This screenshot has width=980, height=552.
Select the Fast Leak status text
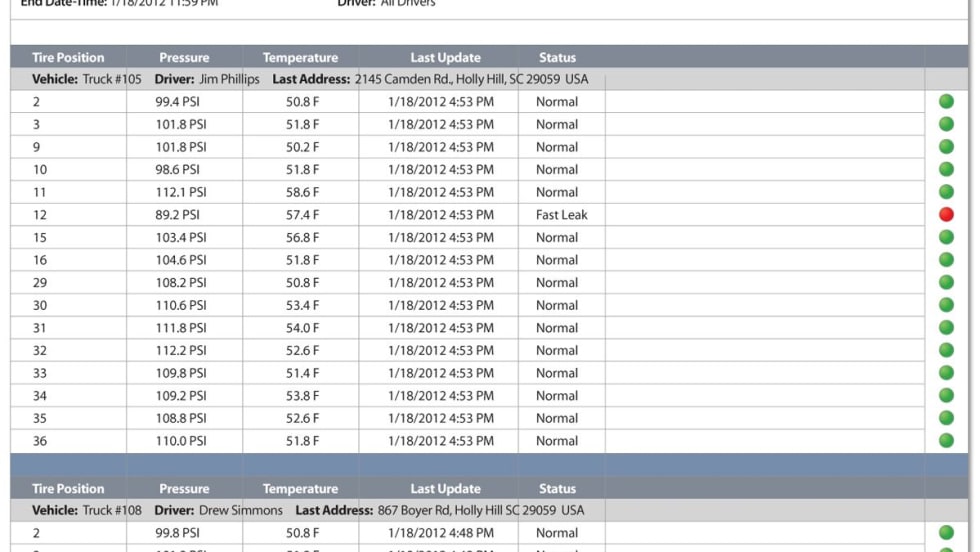561,215
